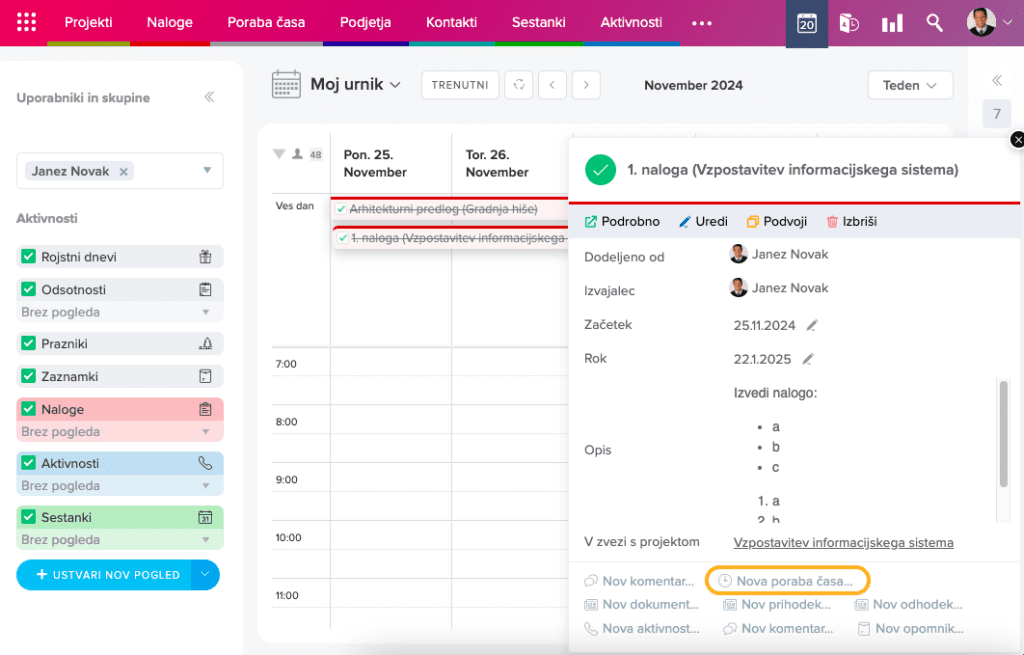
Task: Edit the Začetek date pencil icon
Action: pos(812,325)
